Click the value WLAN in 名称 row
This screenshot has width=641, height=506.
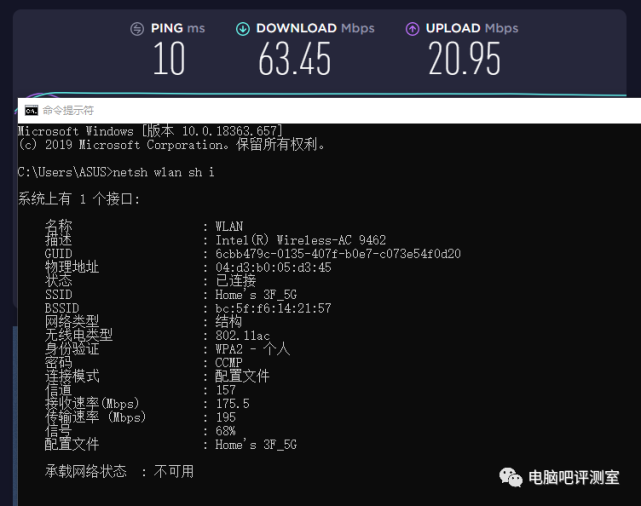click(229, 226)
